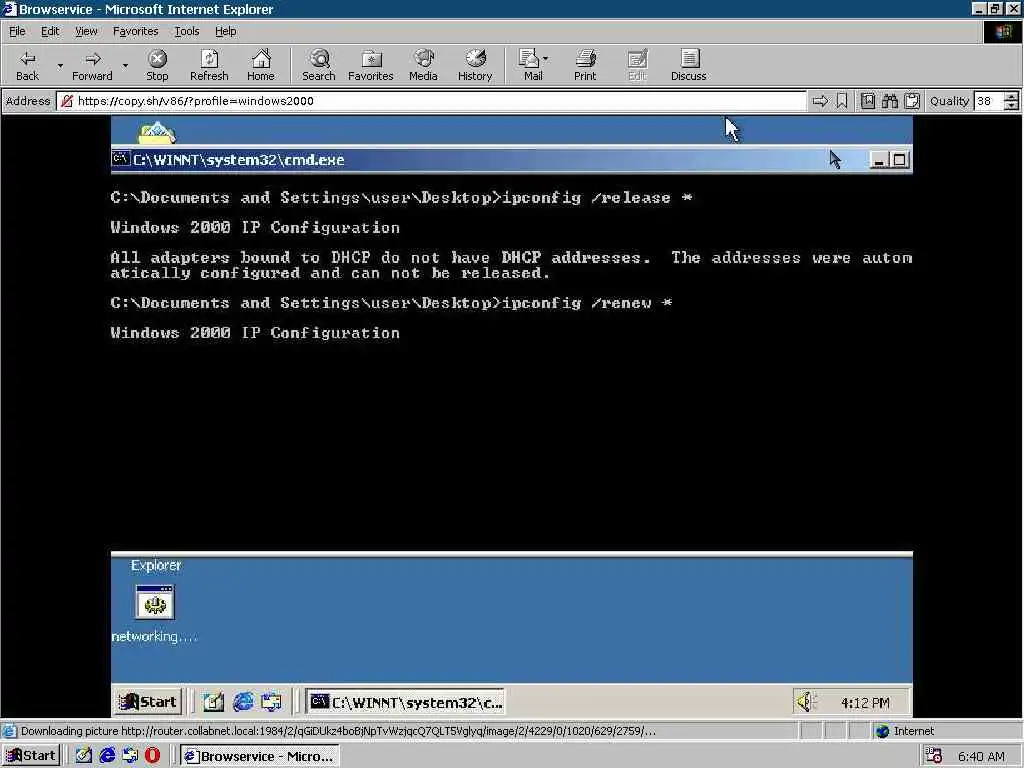Print the current page

pyautogui.click(x=585, y=65)
